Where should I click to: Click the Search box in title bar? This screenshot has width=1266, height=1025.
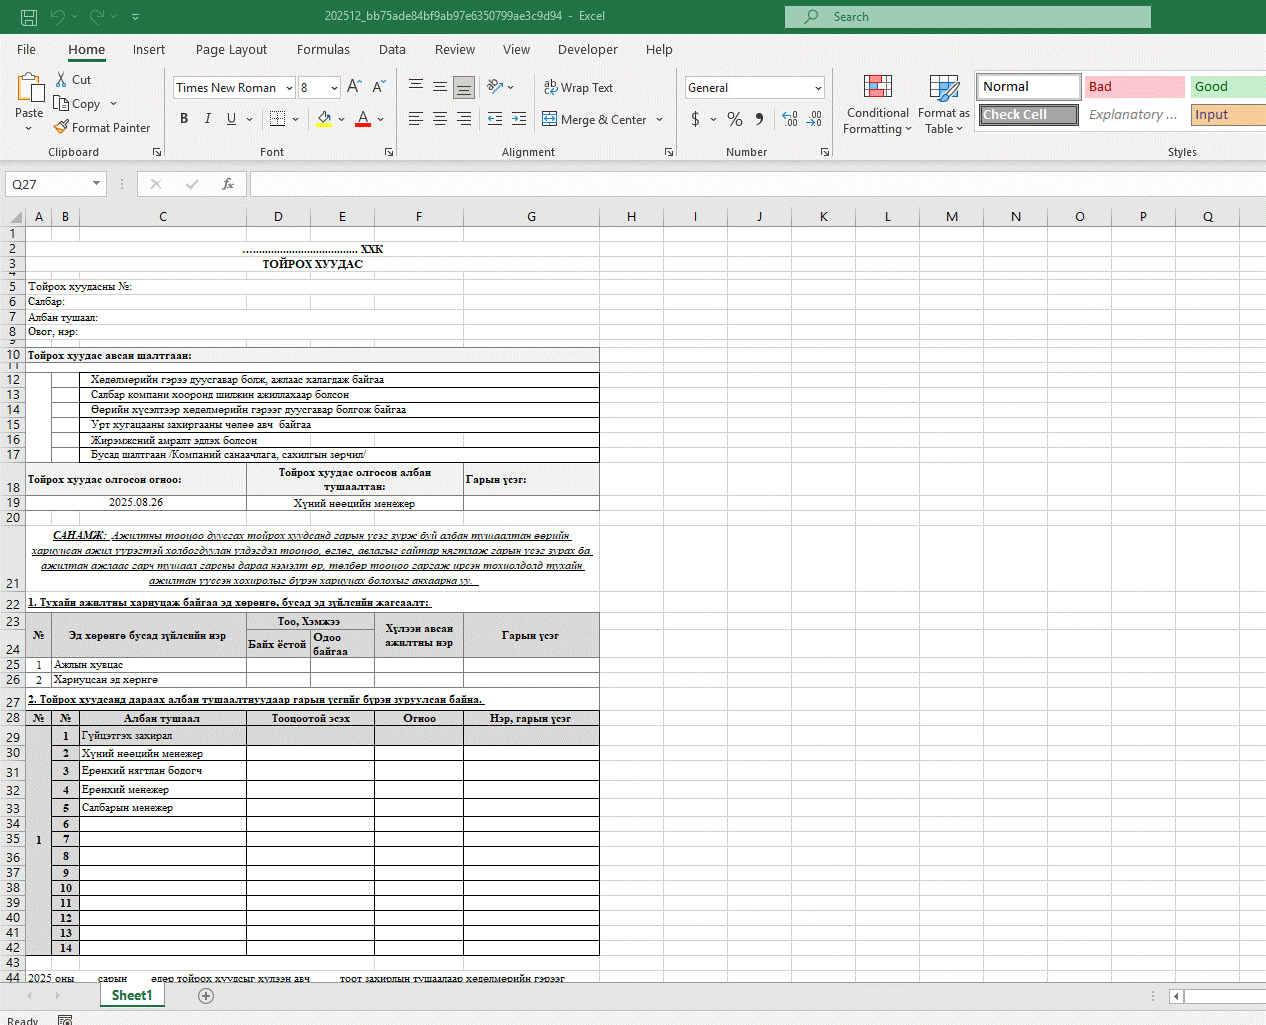[x=967, y=17]
